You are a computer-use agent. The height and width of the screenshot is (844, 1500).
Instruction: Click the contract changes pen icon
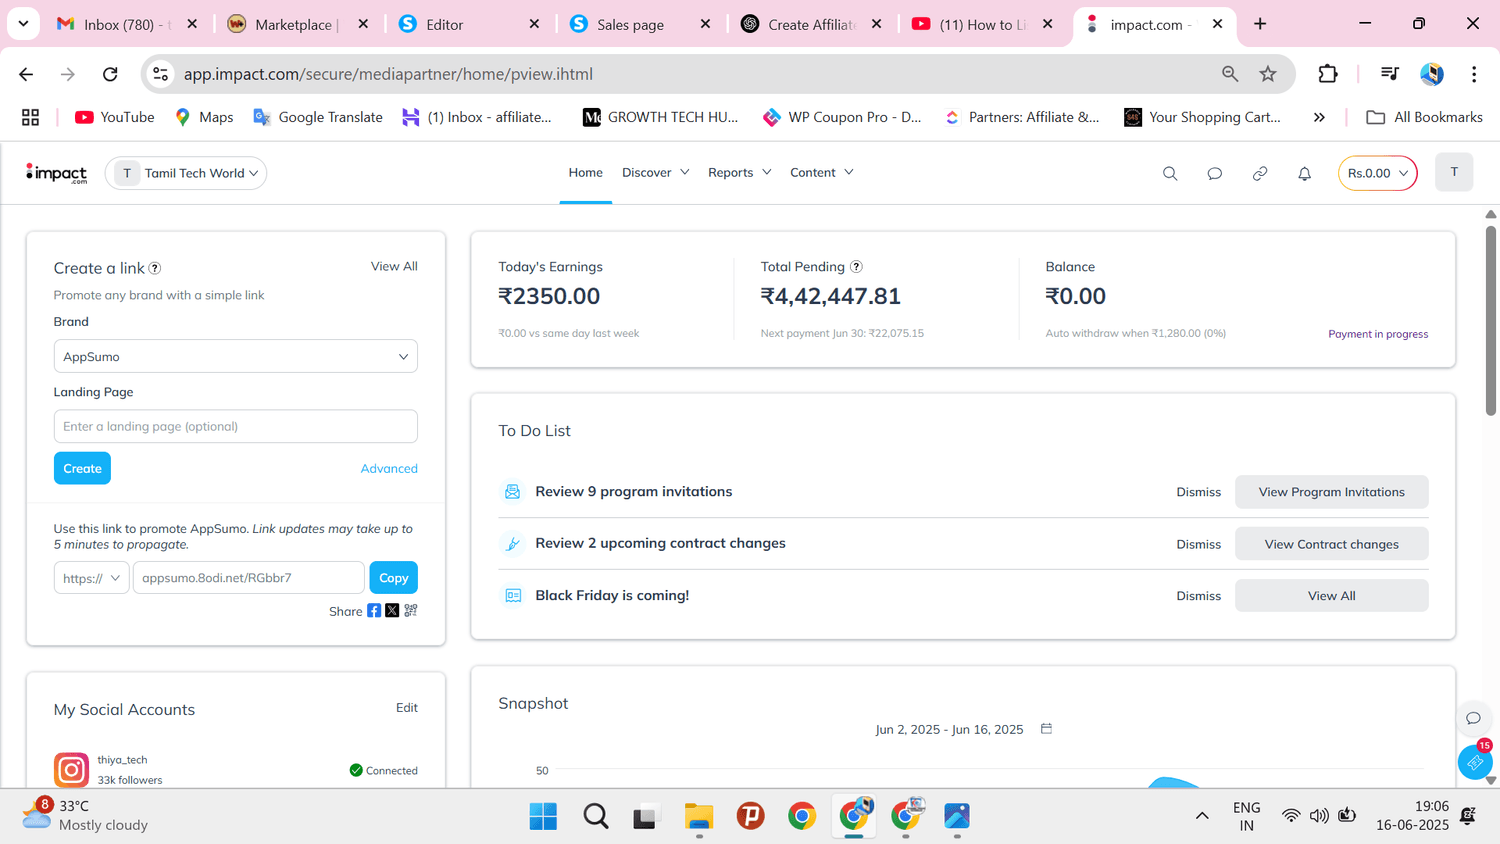point(513,544)
